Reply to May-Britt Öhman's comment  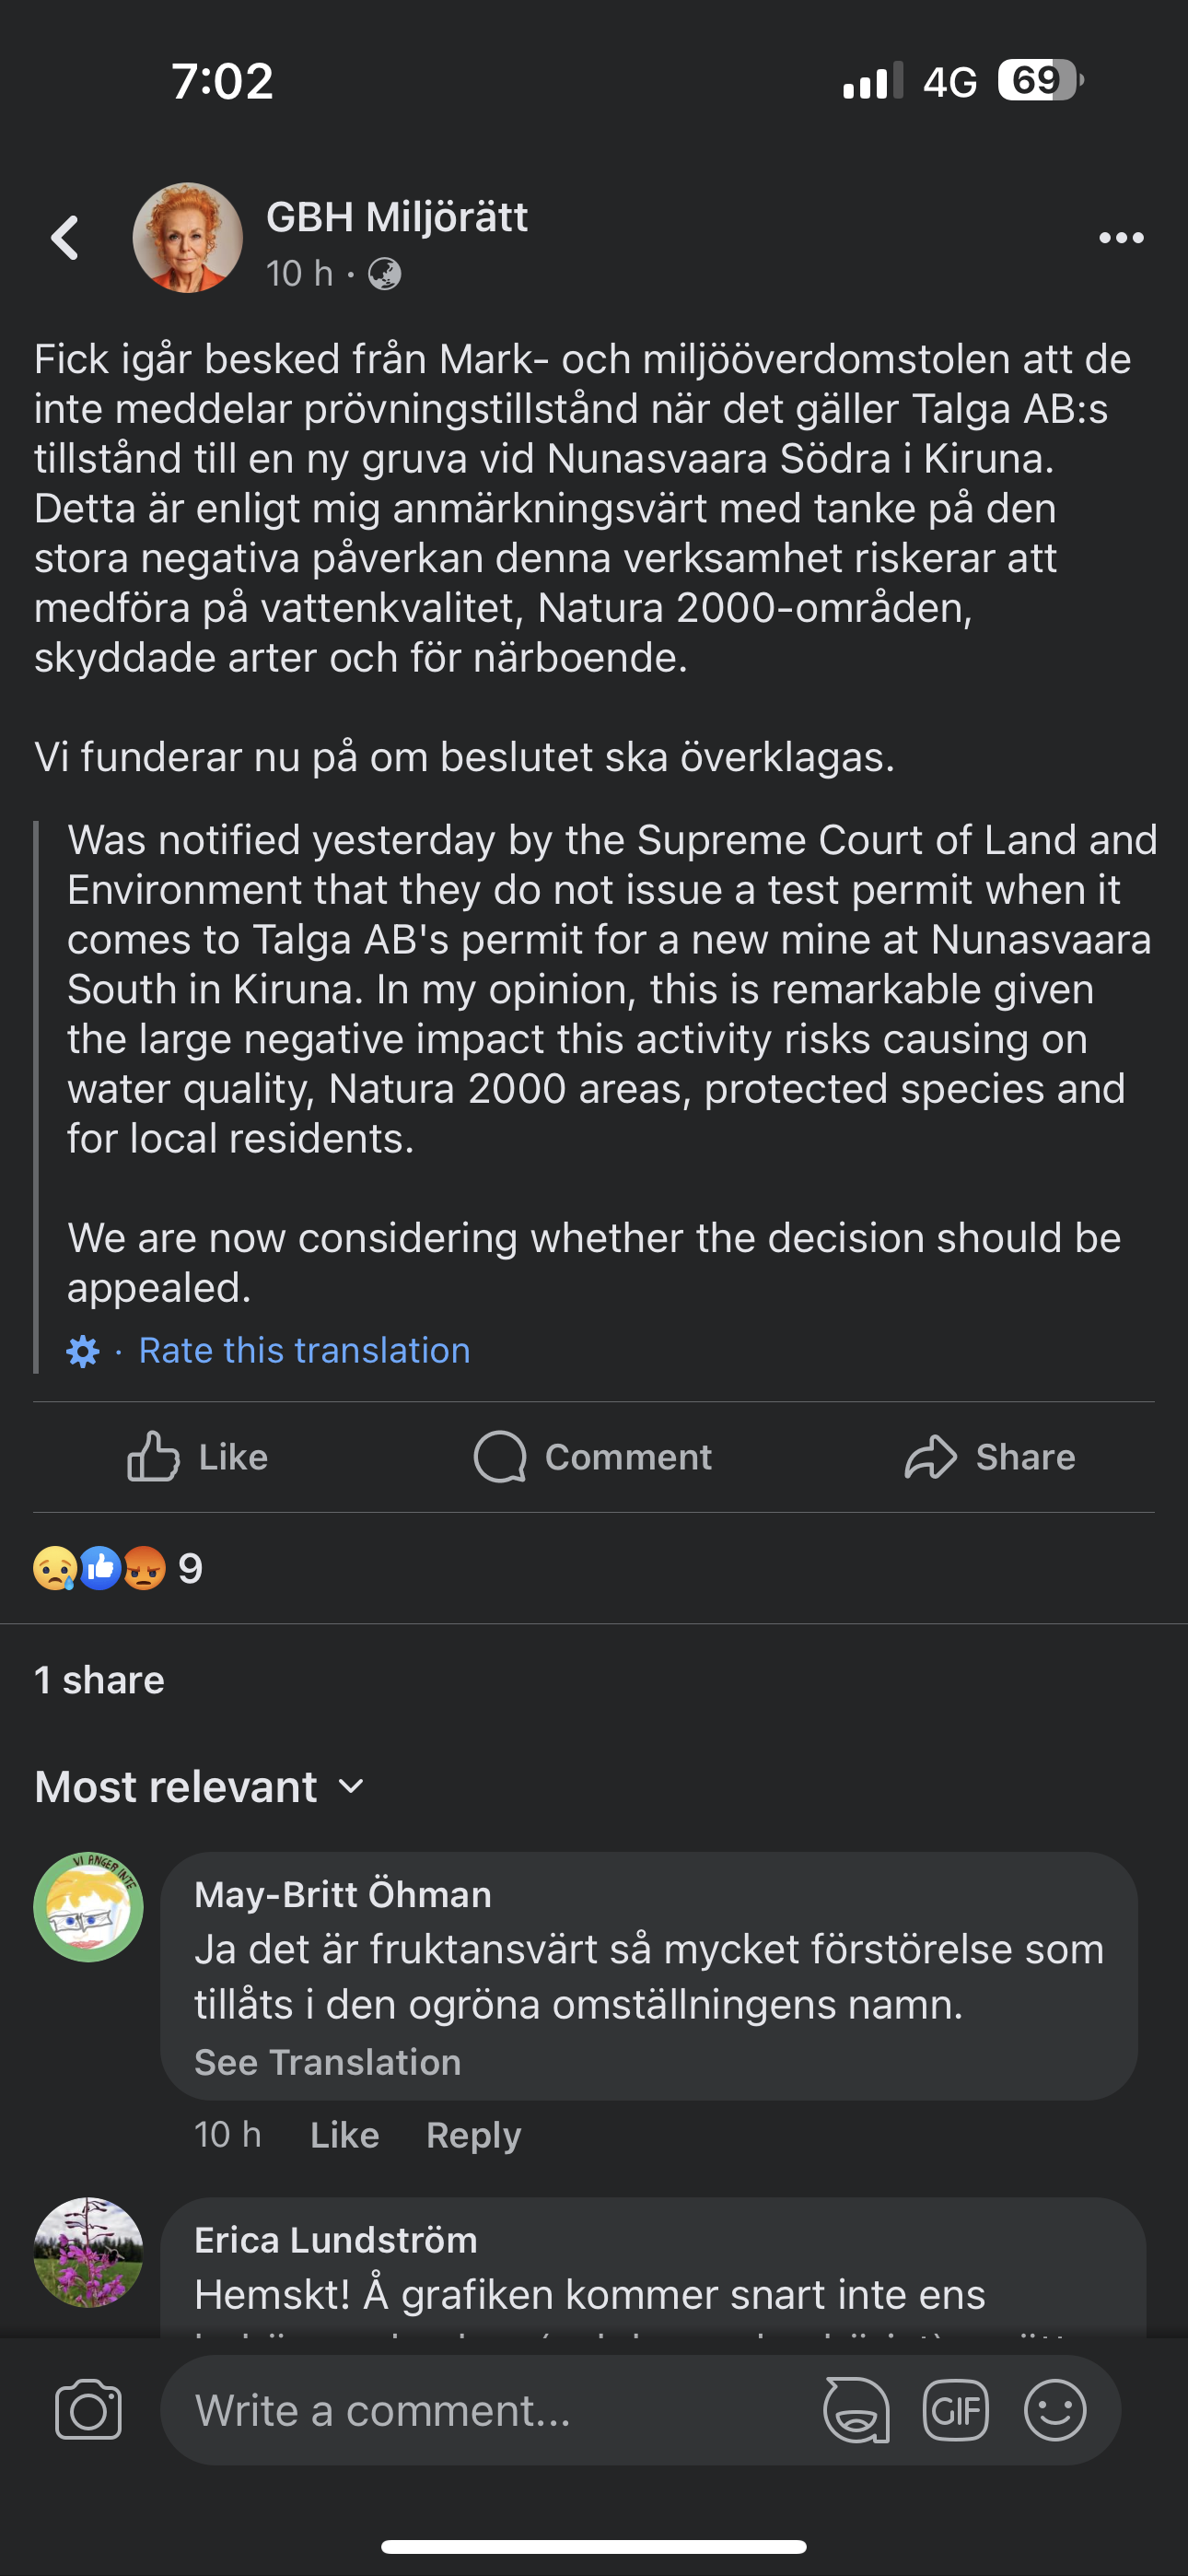(x=473, y=2135)
